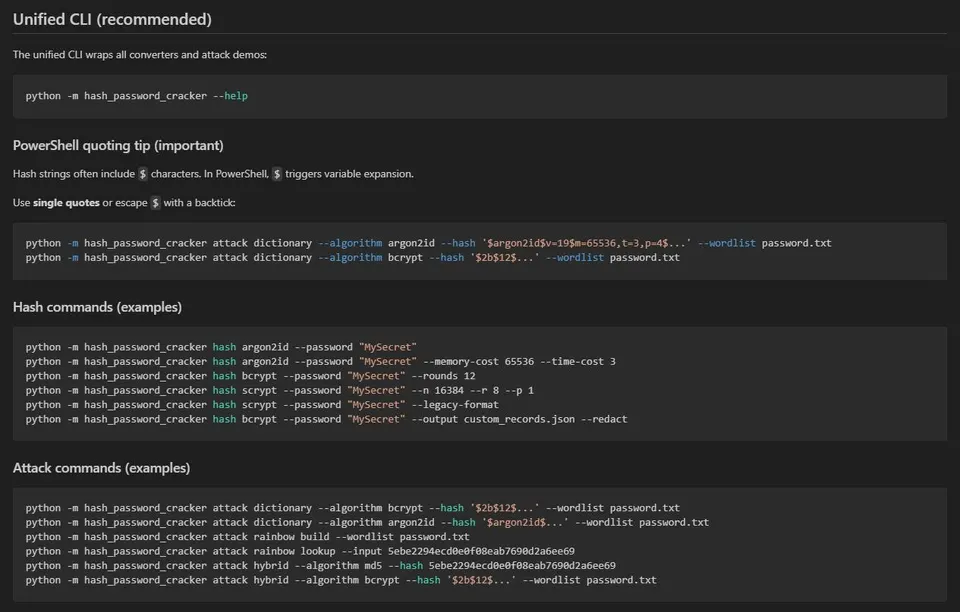Click the inline '$' code before 'triggers variable expansion'

pyautogui.click(x=277, y=174)
